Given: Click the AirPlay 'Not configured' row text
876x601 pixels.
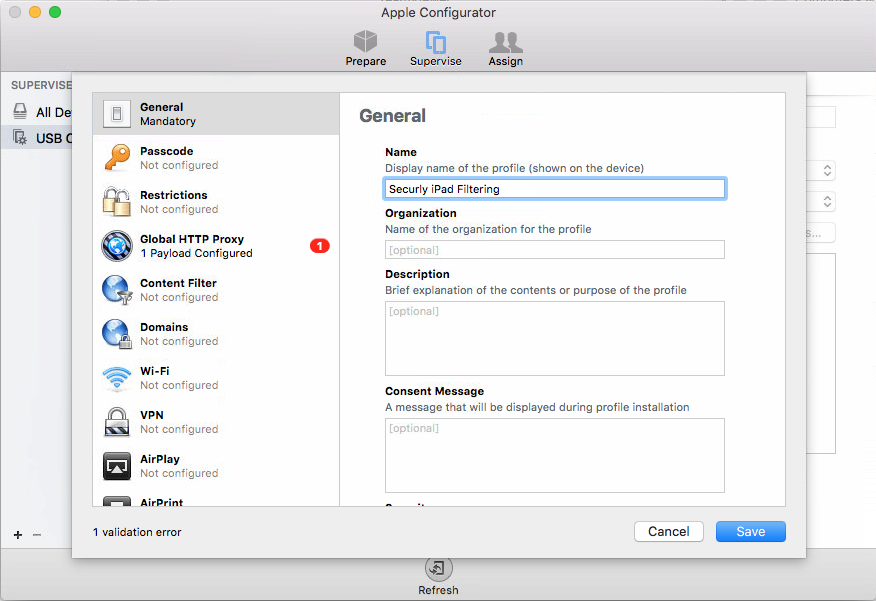Looking at the screenshot, I should [179, 473].
